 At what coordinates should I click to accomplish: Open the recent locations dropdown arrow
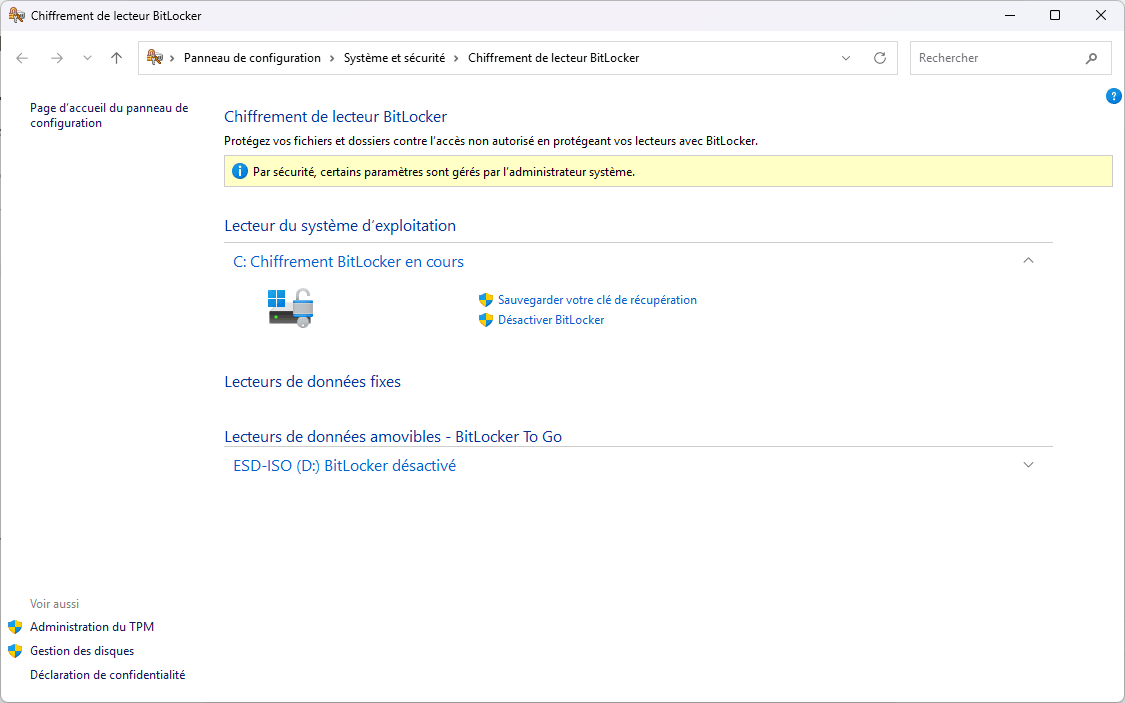click(x=87, y=58)
